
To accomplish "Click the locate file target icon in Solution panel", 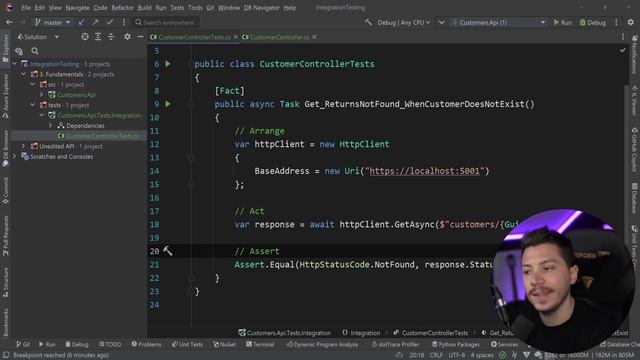I will tap(84, 37).
